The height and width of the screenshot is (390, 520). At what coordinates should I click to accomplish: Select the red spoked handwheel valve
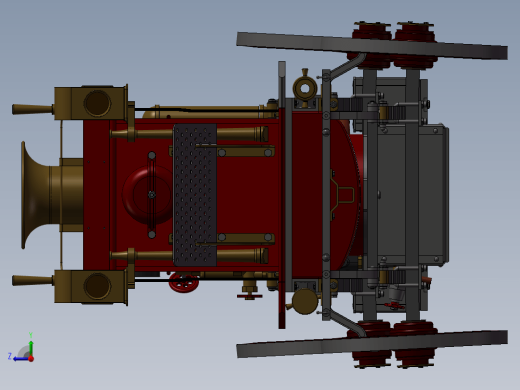pos(184,283)
